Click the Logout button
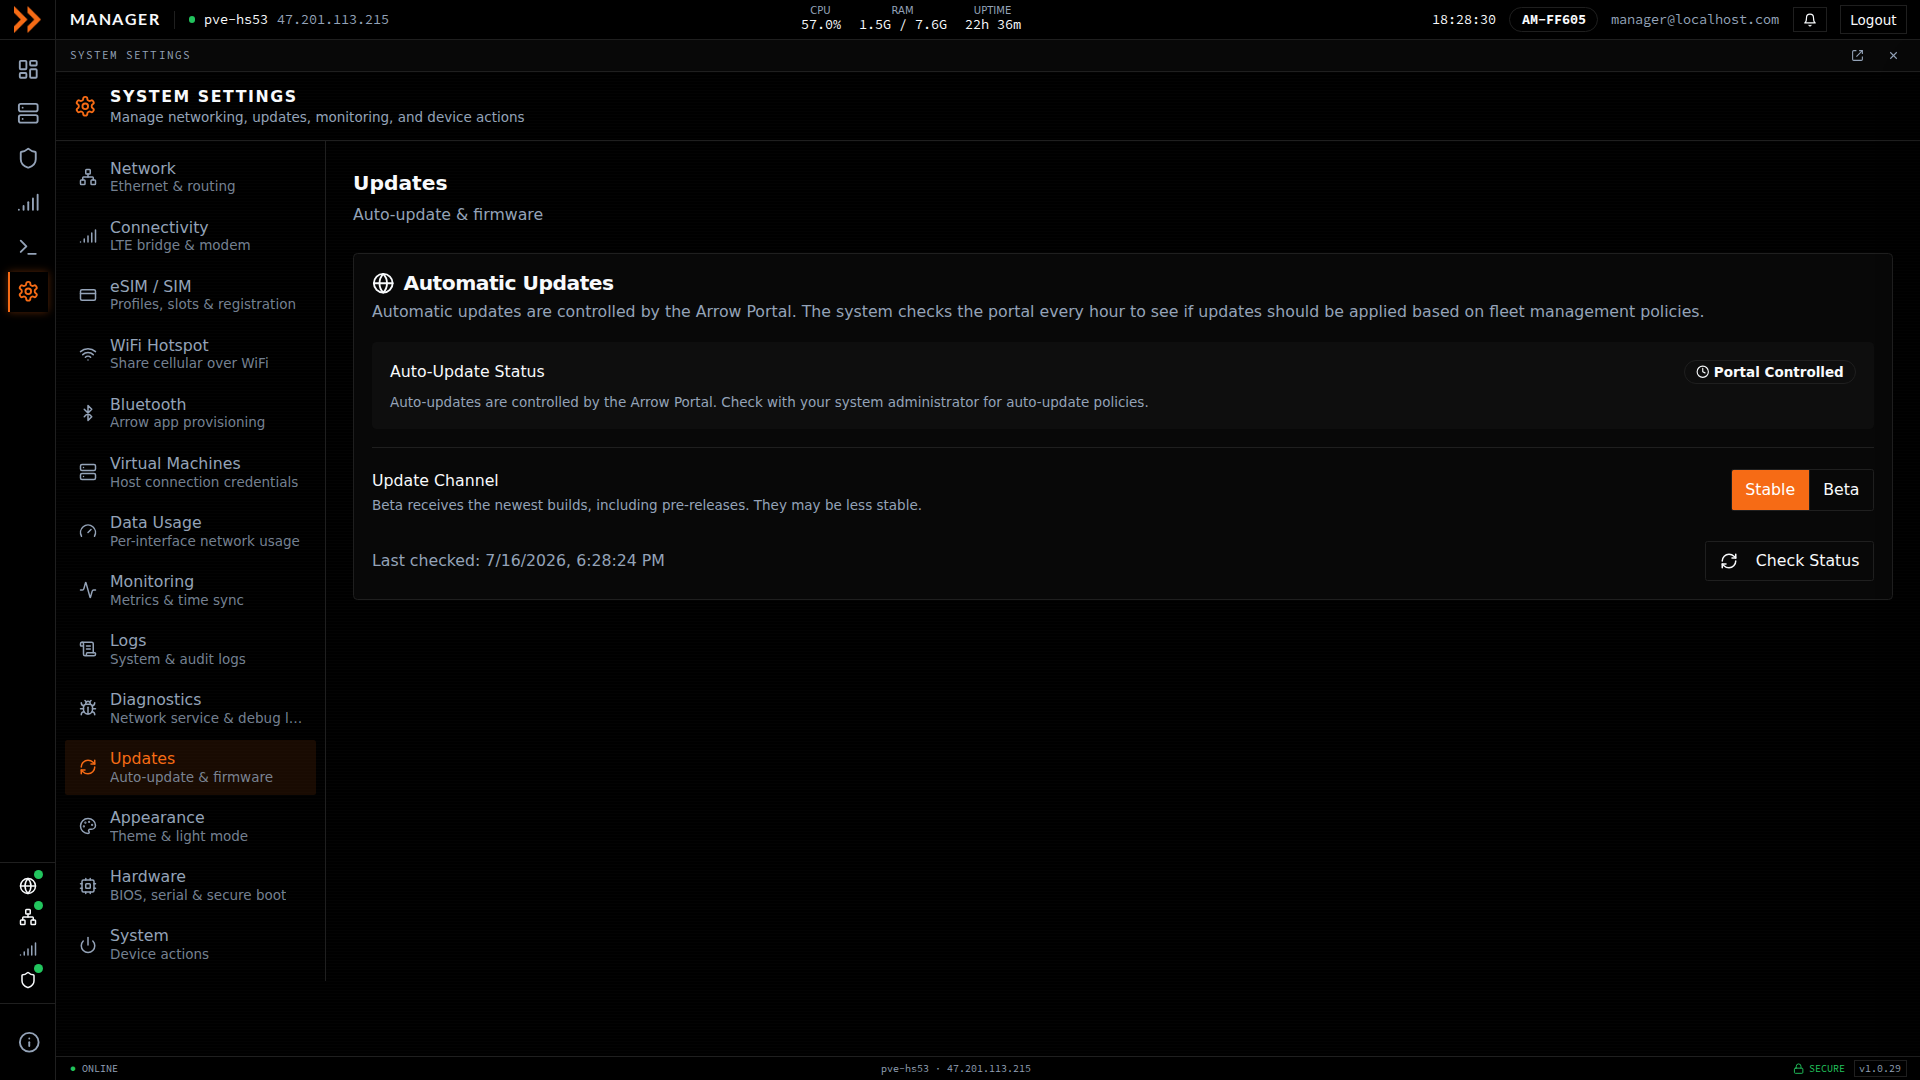This screenshot has height=1080, width=1920. click(1873, 20)
